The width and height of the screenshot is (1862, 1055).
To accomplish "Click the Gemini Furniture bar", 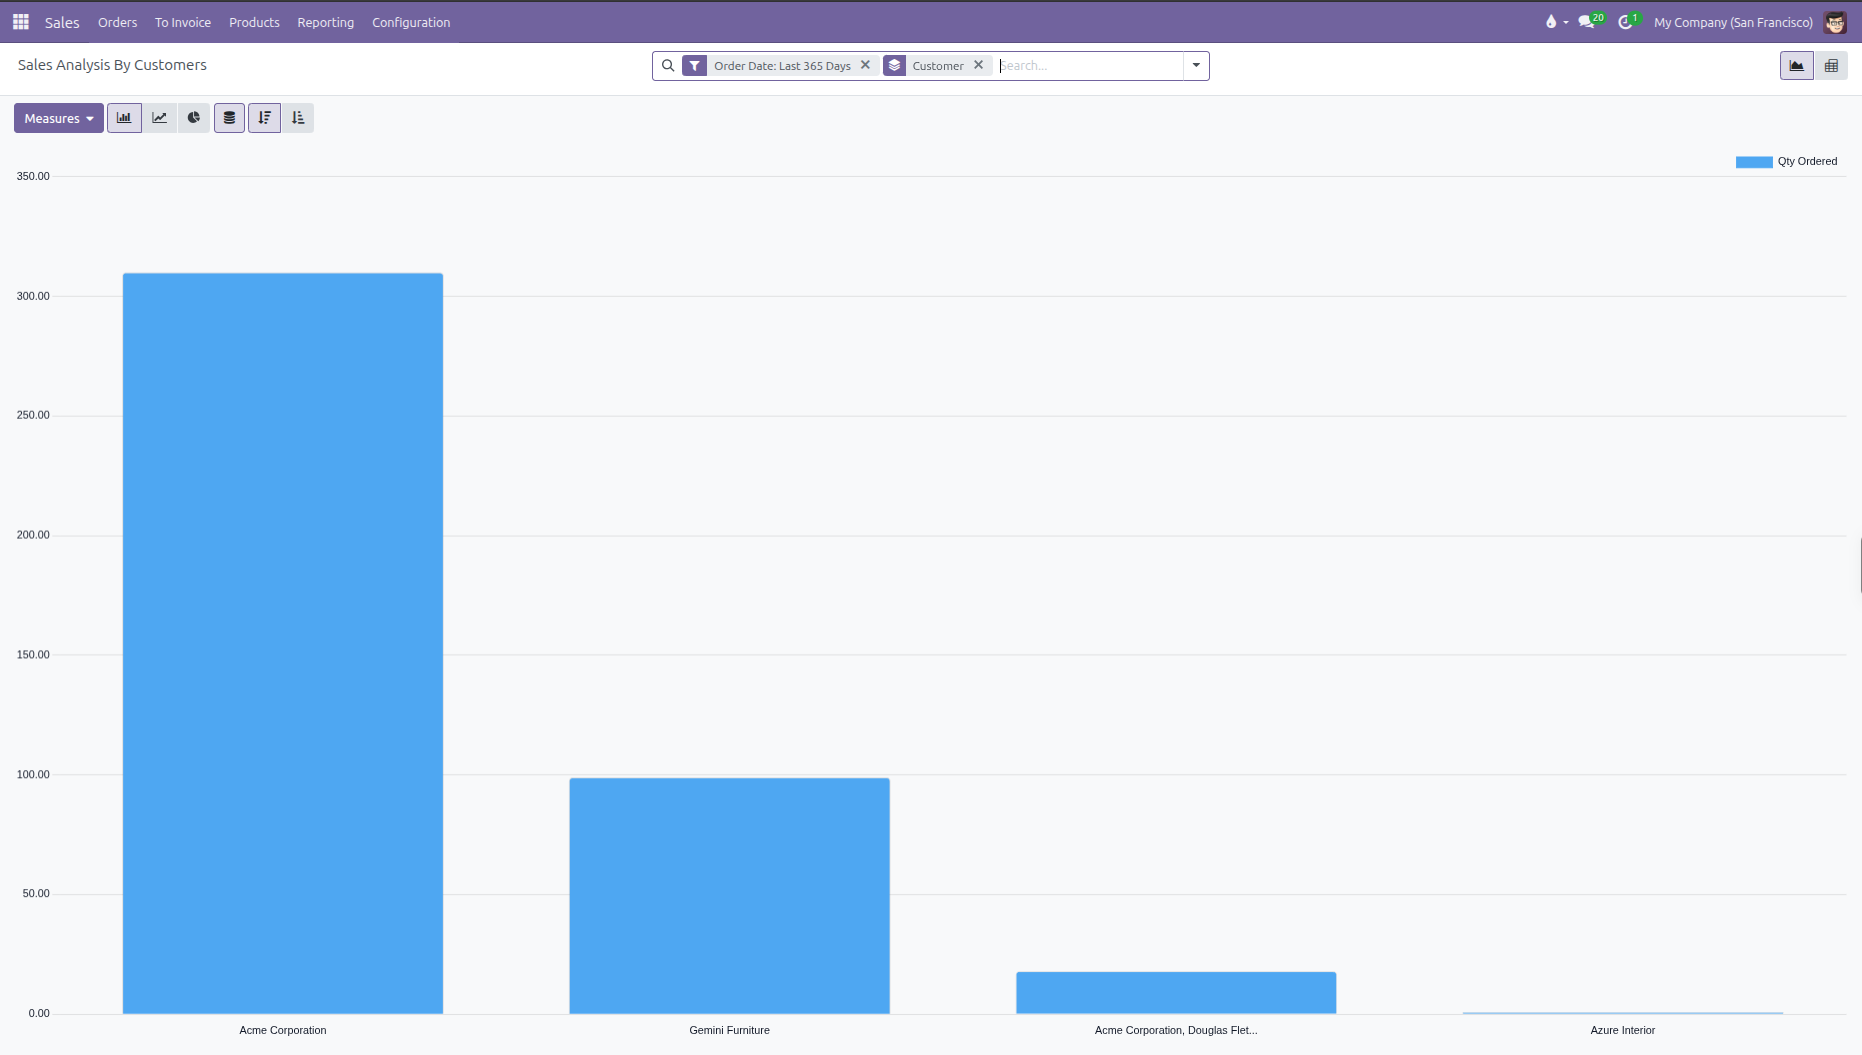I will click(730, 896).
